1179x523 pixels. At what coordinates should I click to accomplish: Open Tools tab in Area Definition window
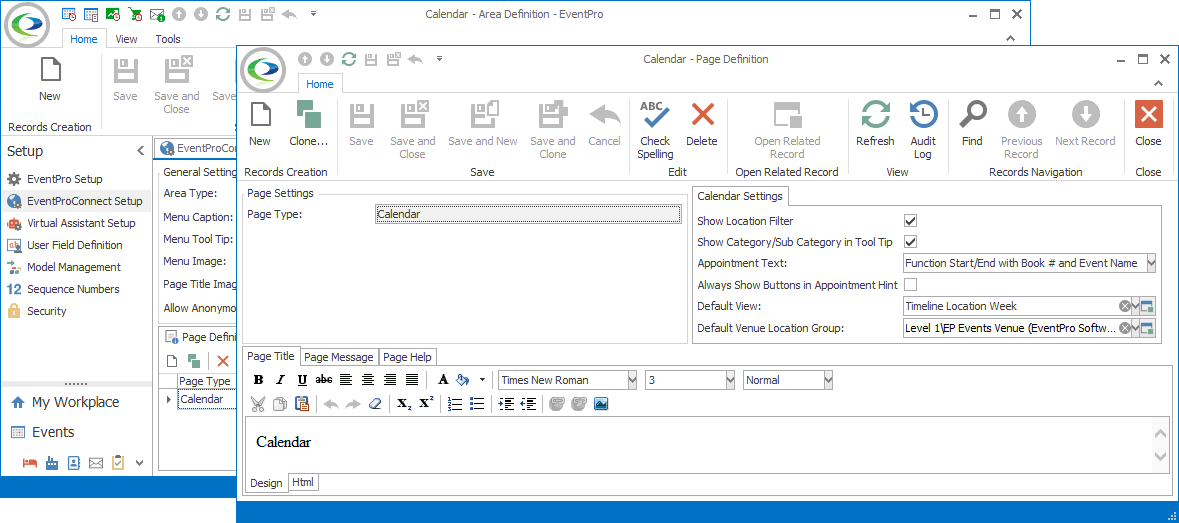point(168,39)
